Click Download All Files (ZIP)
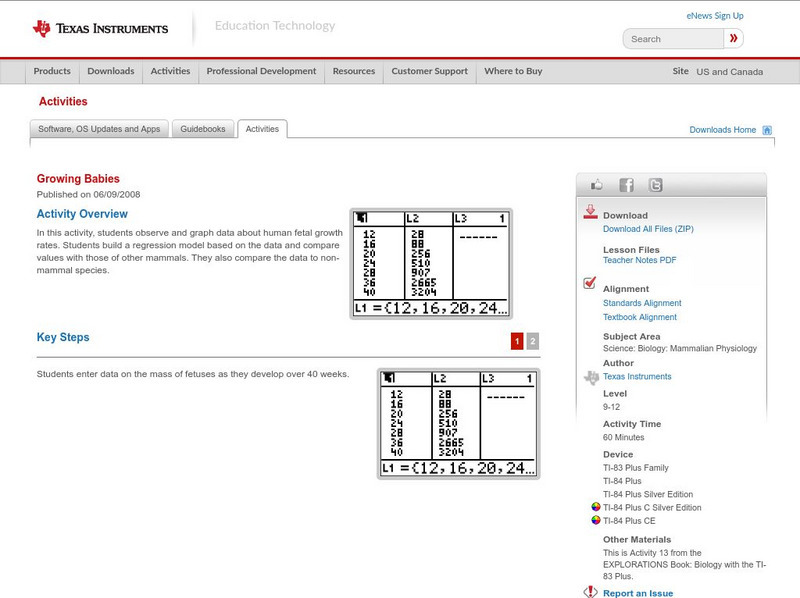Viewport: 800px width, 598px height. tap(648, 229)
